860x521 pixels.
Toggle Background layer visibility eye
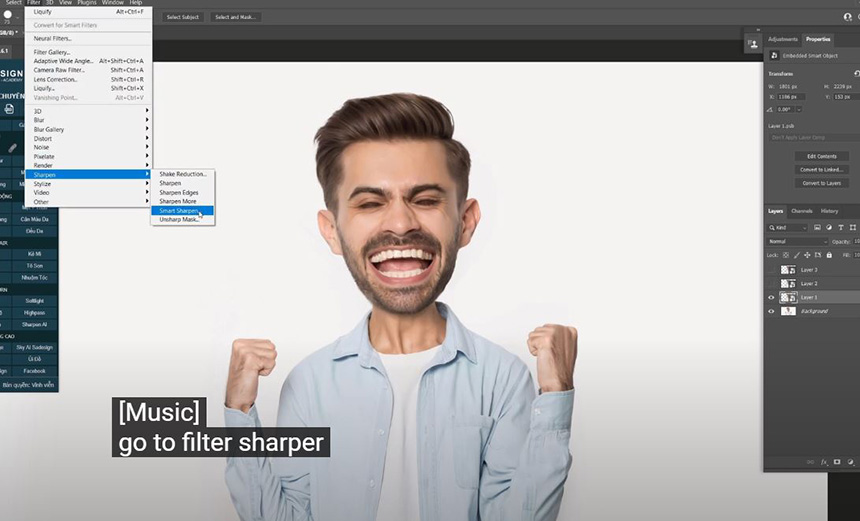click(771, 311)
